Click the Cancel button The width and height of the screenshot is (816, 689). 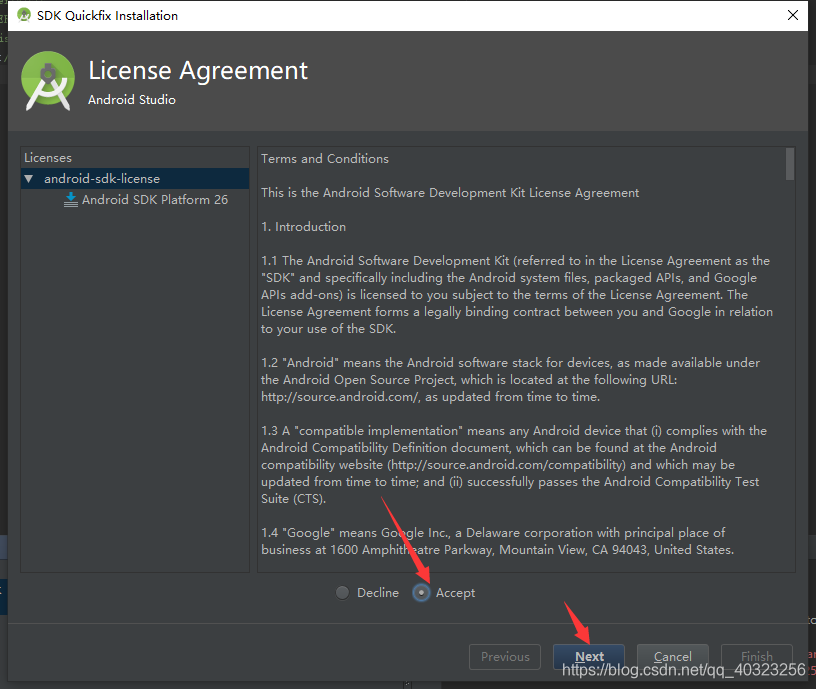[672, 657]
